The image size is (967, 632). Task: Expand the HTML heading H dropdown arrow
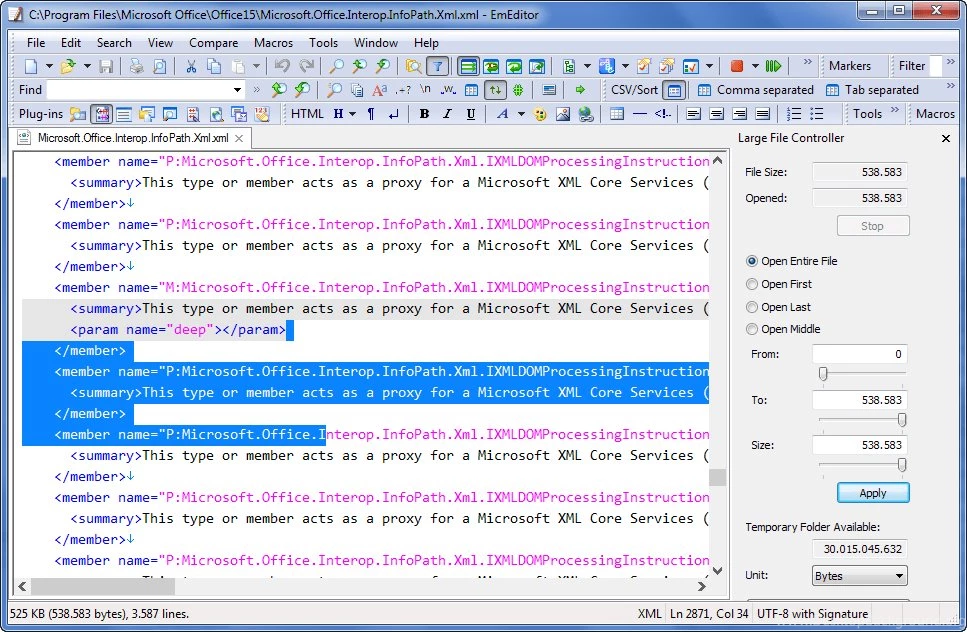[352, 113]
